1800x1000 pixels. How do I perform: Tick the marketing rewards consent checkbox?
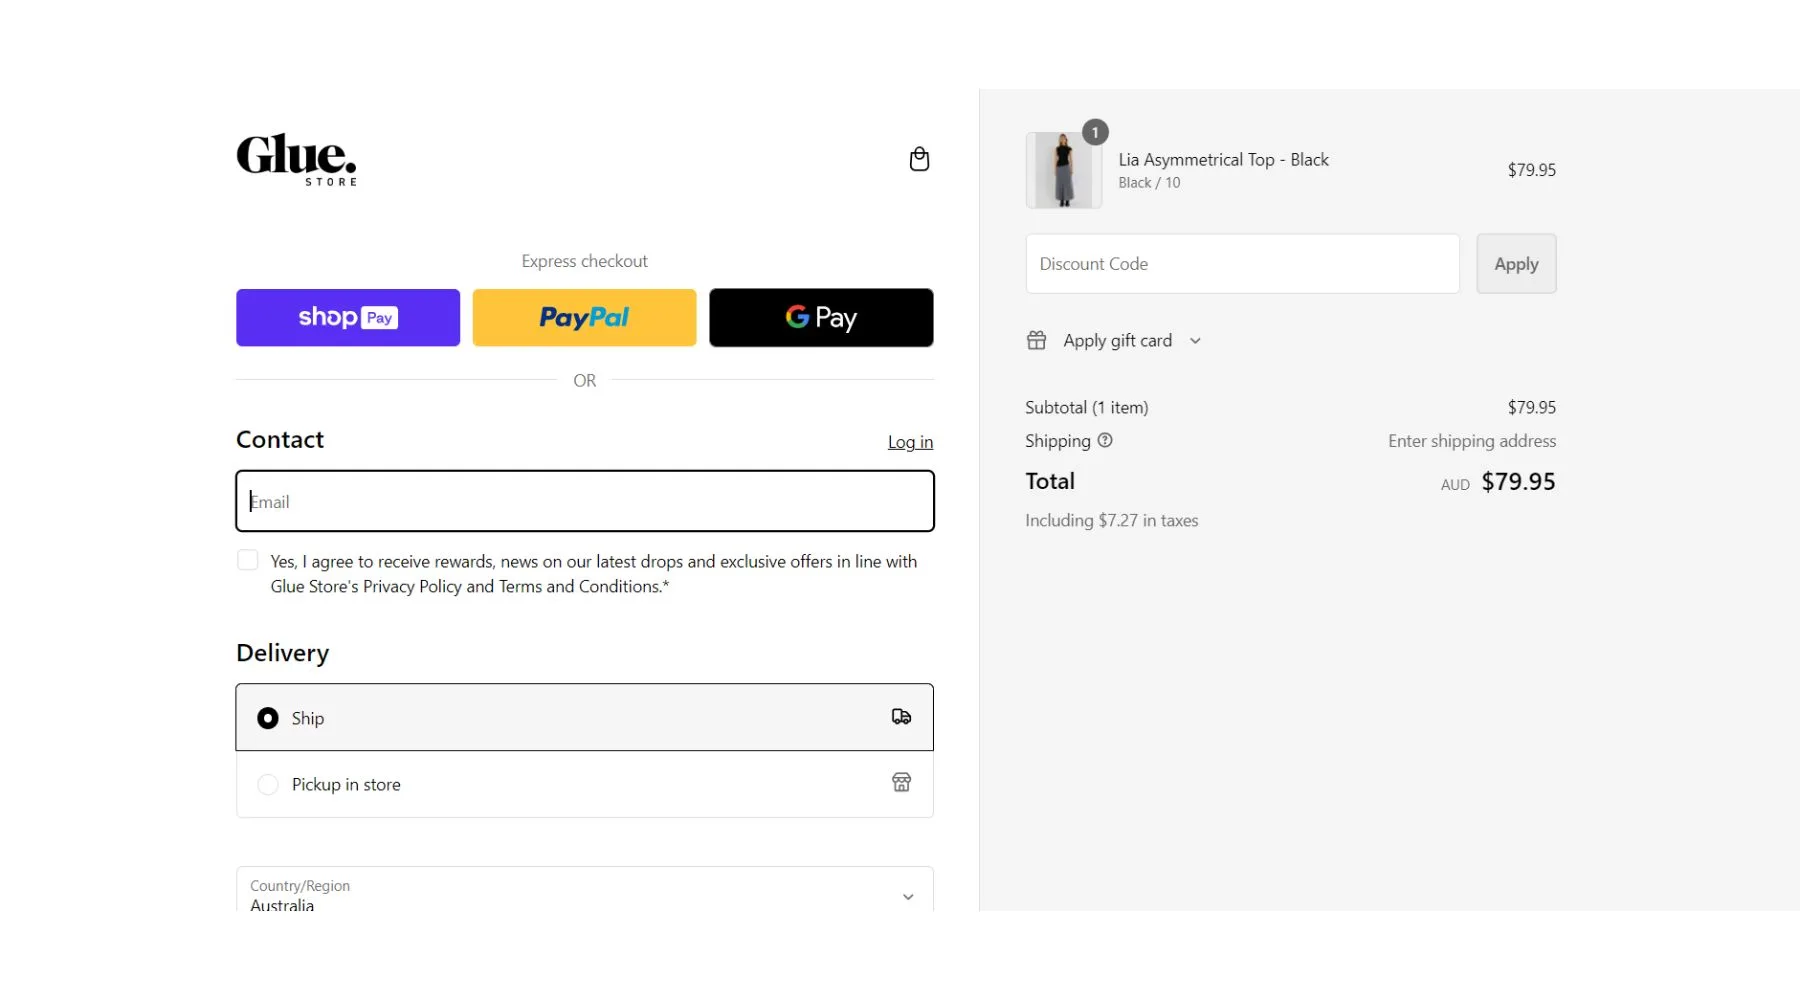pos(248,561)
